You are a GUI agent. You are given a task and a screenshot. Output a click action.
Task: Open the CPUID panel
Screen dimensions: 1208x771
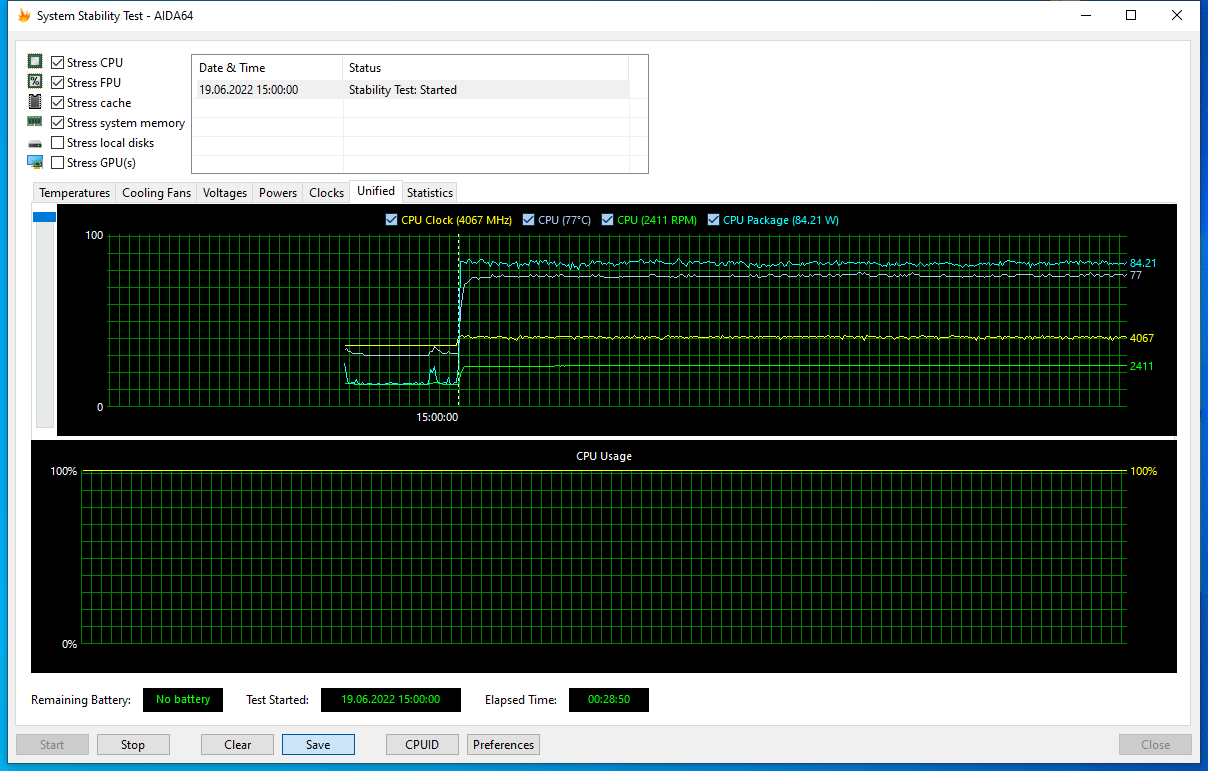click(x=422, y=744)
